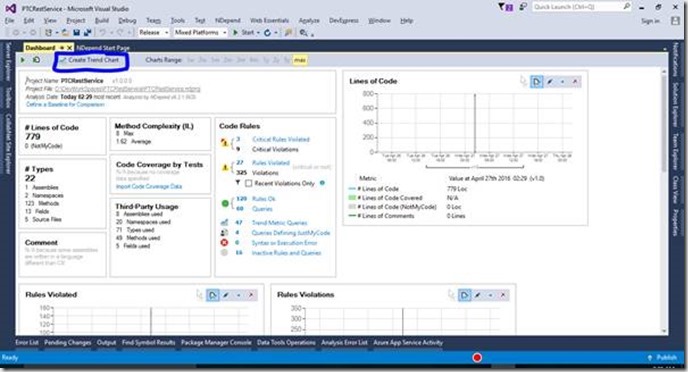Click the browser refresh icon in the toolbar

tap(267, 32)
